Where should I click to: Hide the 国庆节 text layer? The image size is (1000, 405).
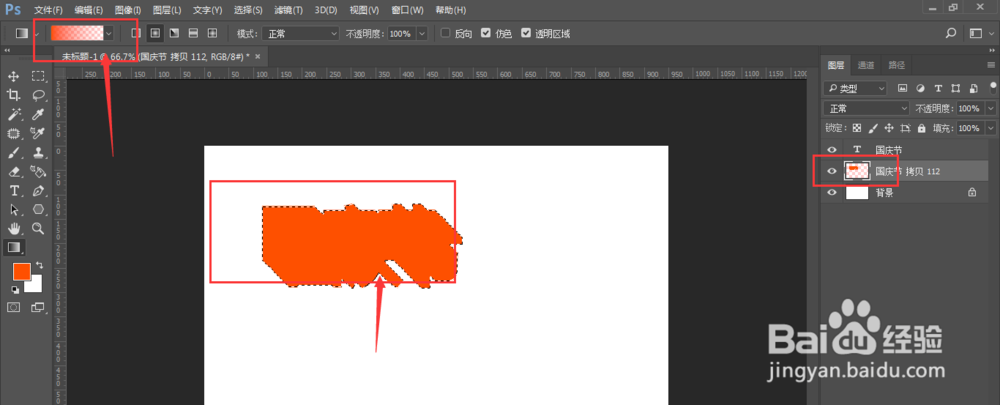coord(831,150)
